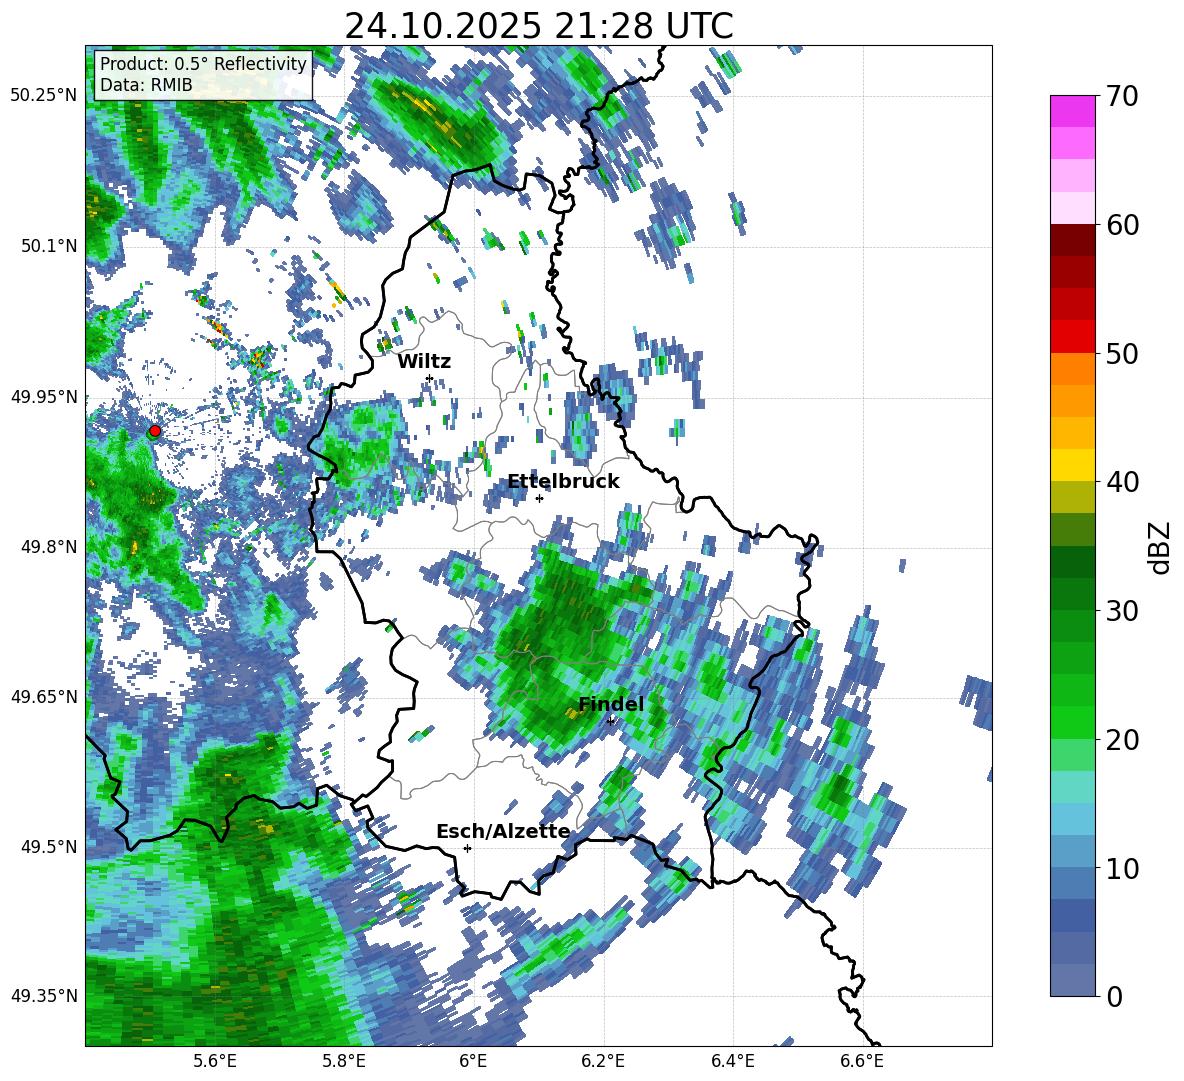Click the Esch/Alzette cross marker
This screenshot has height=1081, width=1184.
pos(467,848)
